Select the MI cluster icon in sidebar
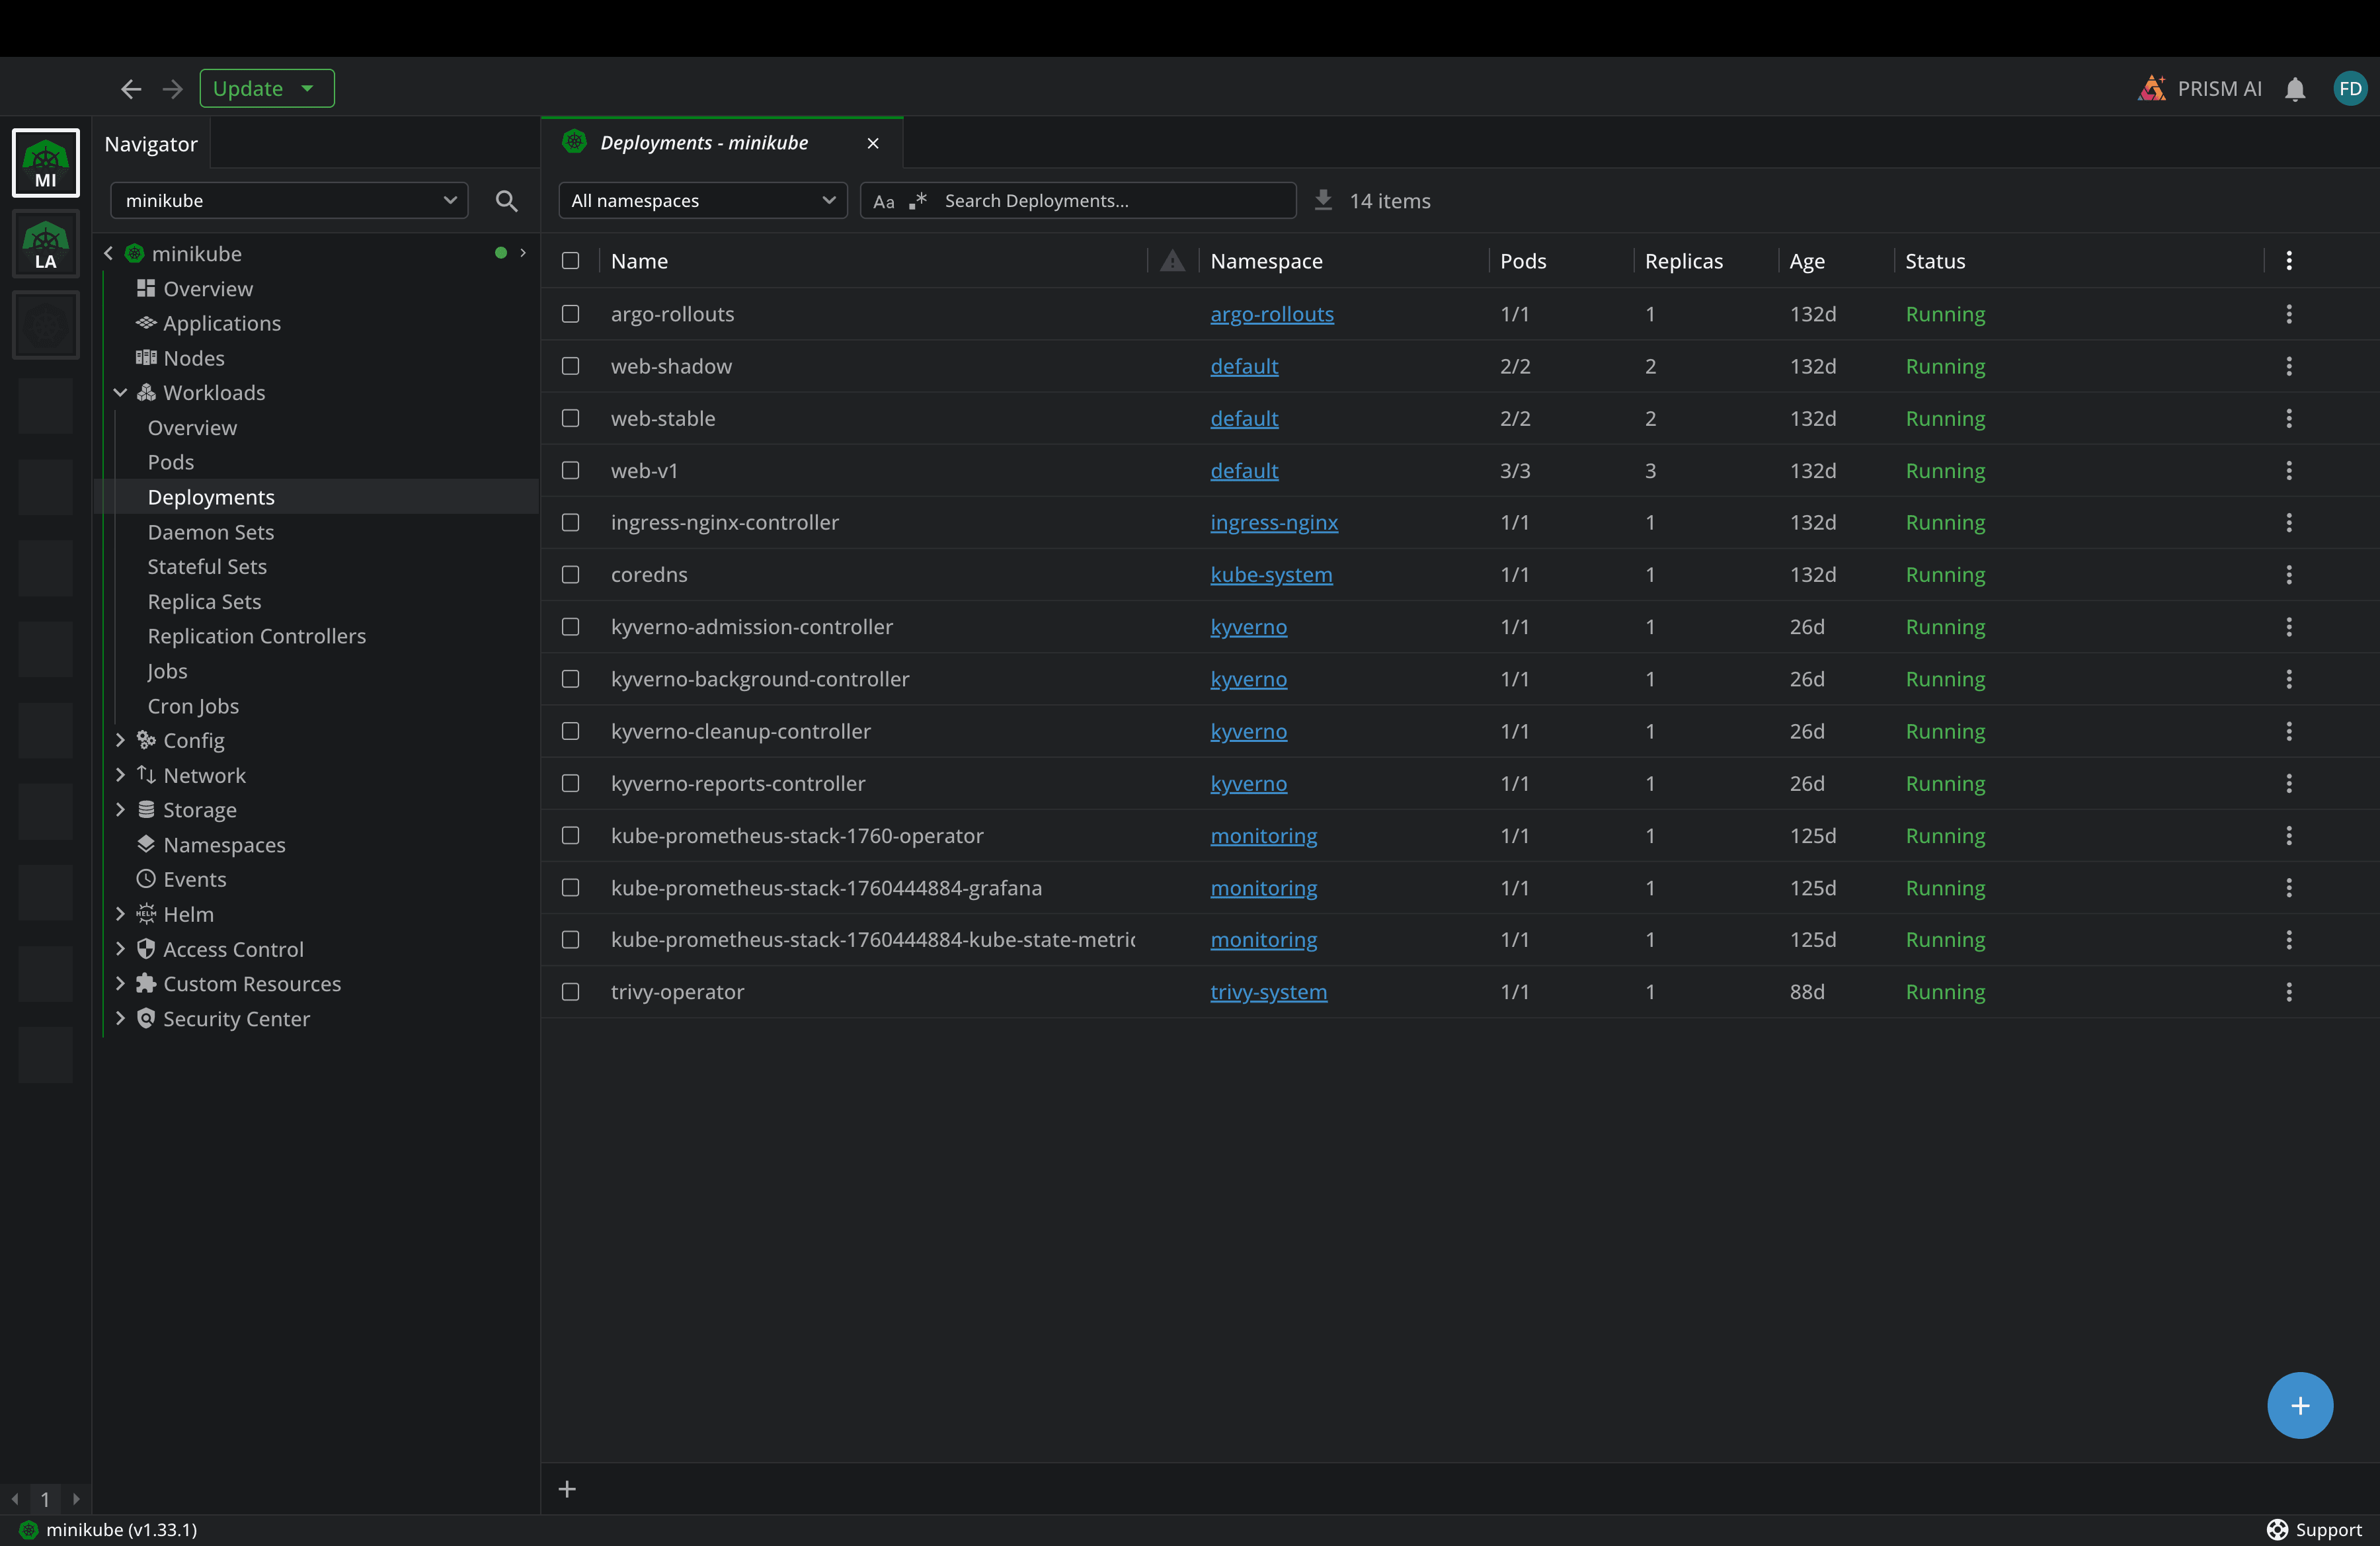Viewport: 2380px width, 1546px height. click(x=45, y=162)
